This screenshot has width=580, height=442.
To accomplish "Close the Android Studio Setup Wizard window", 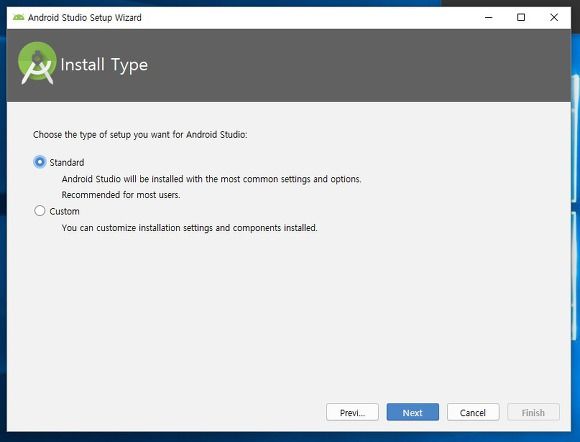I will 554,17.
